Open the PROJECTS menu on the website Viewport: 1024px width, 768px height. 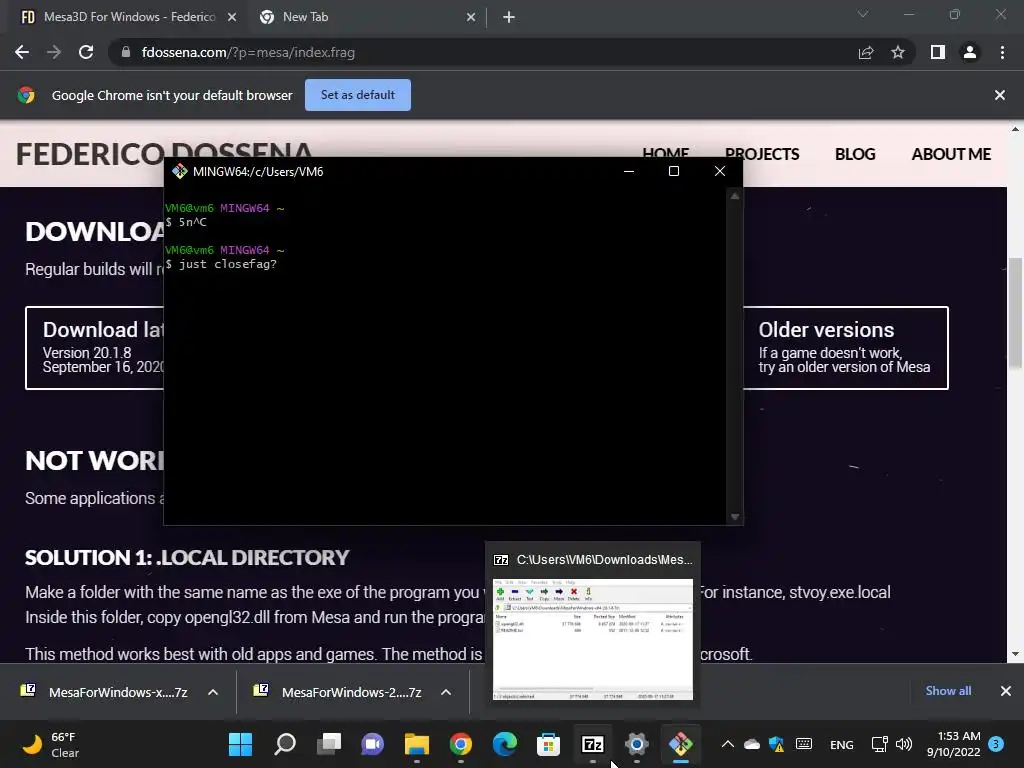click(762, 154)
